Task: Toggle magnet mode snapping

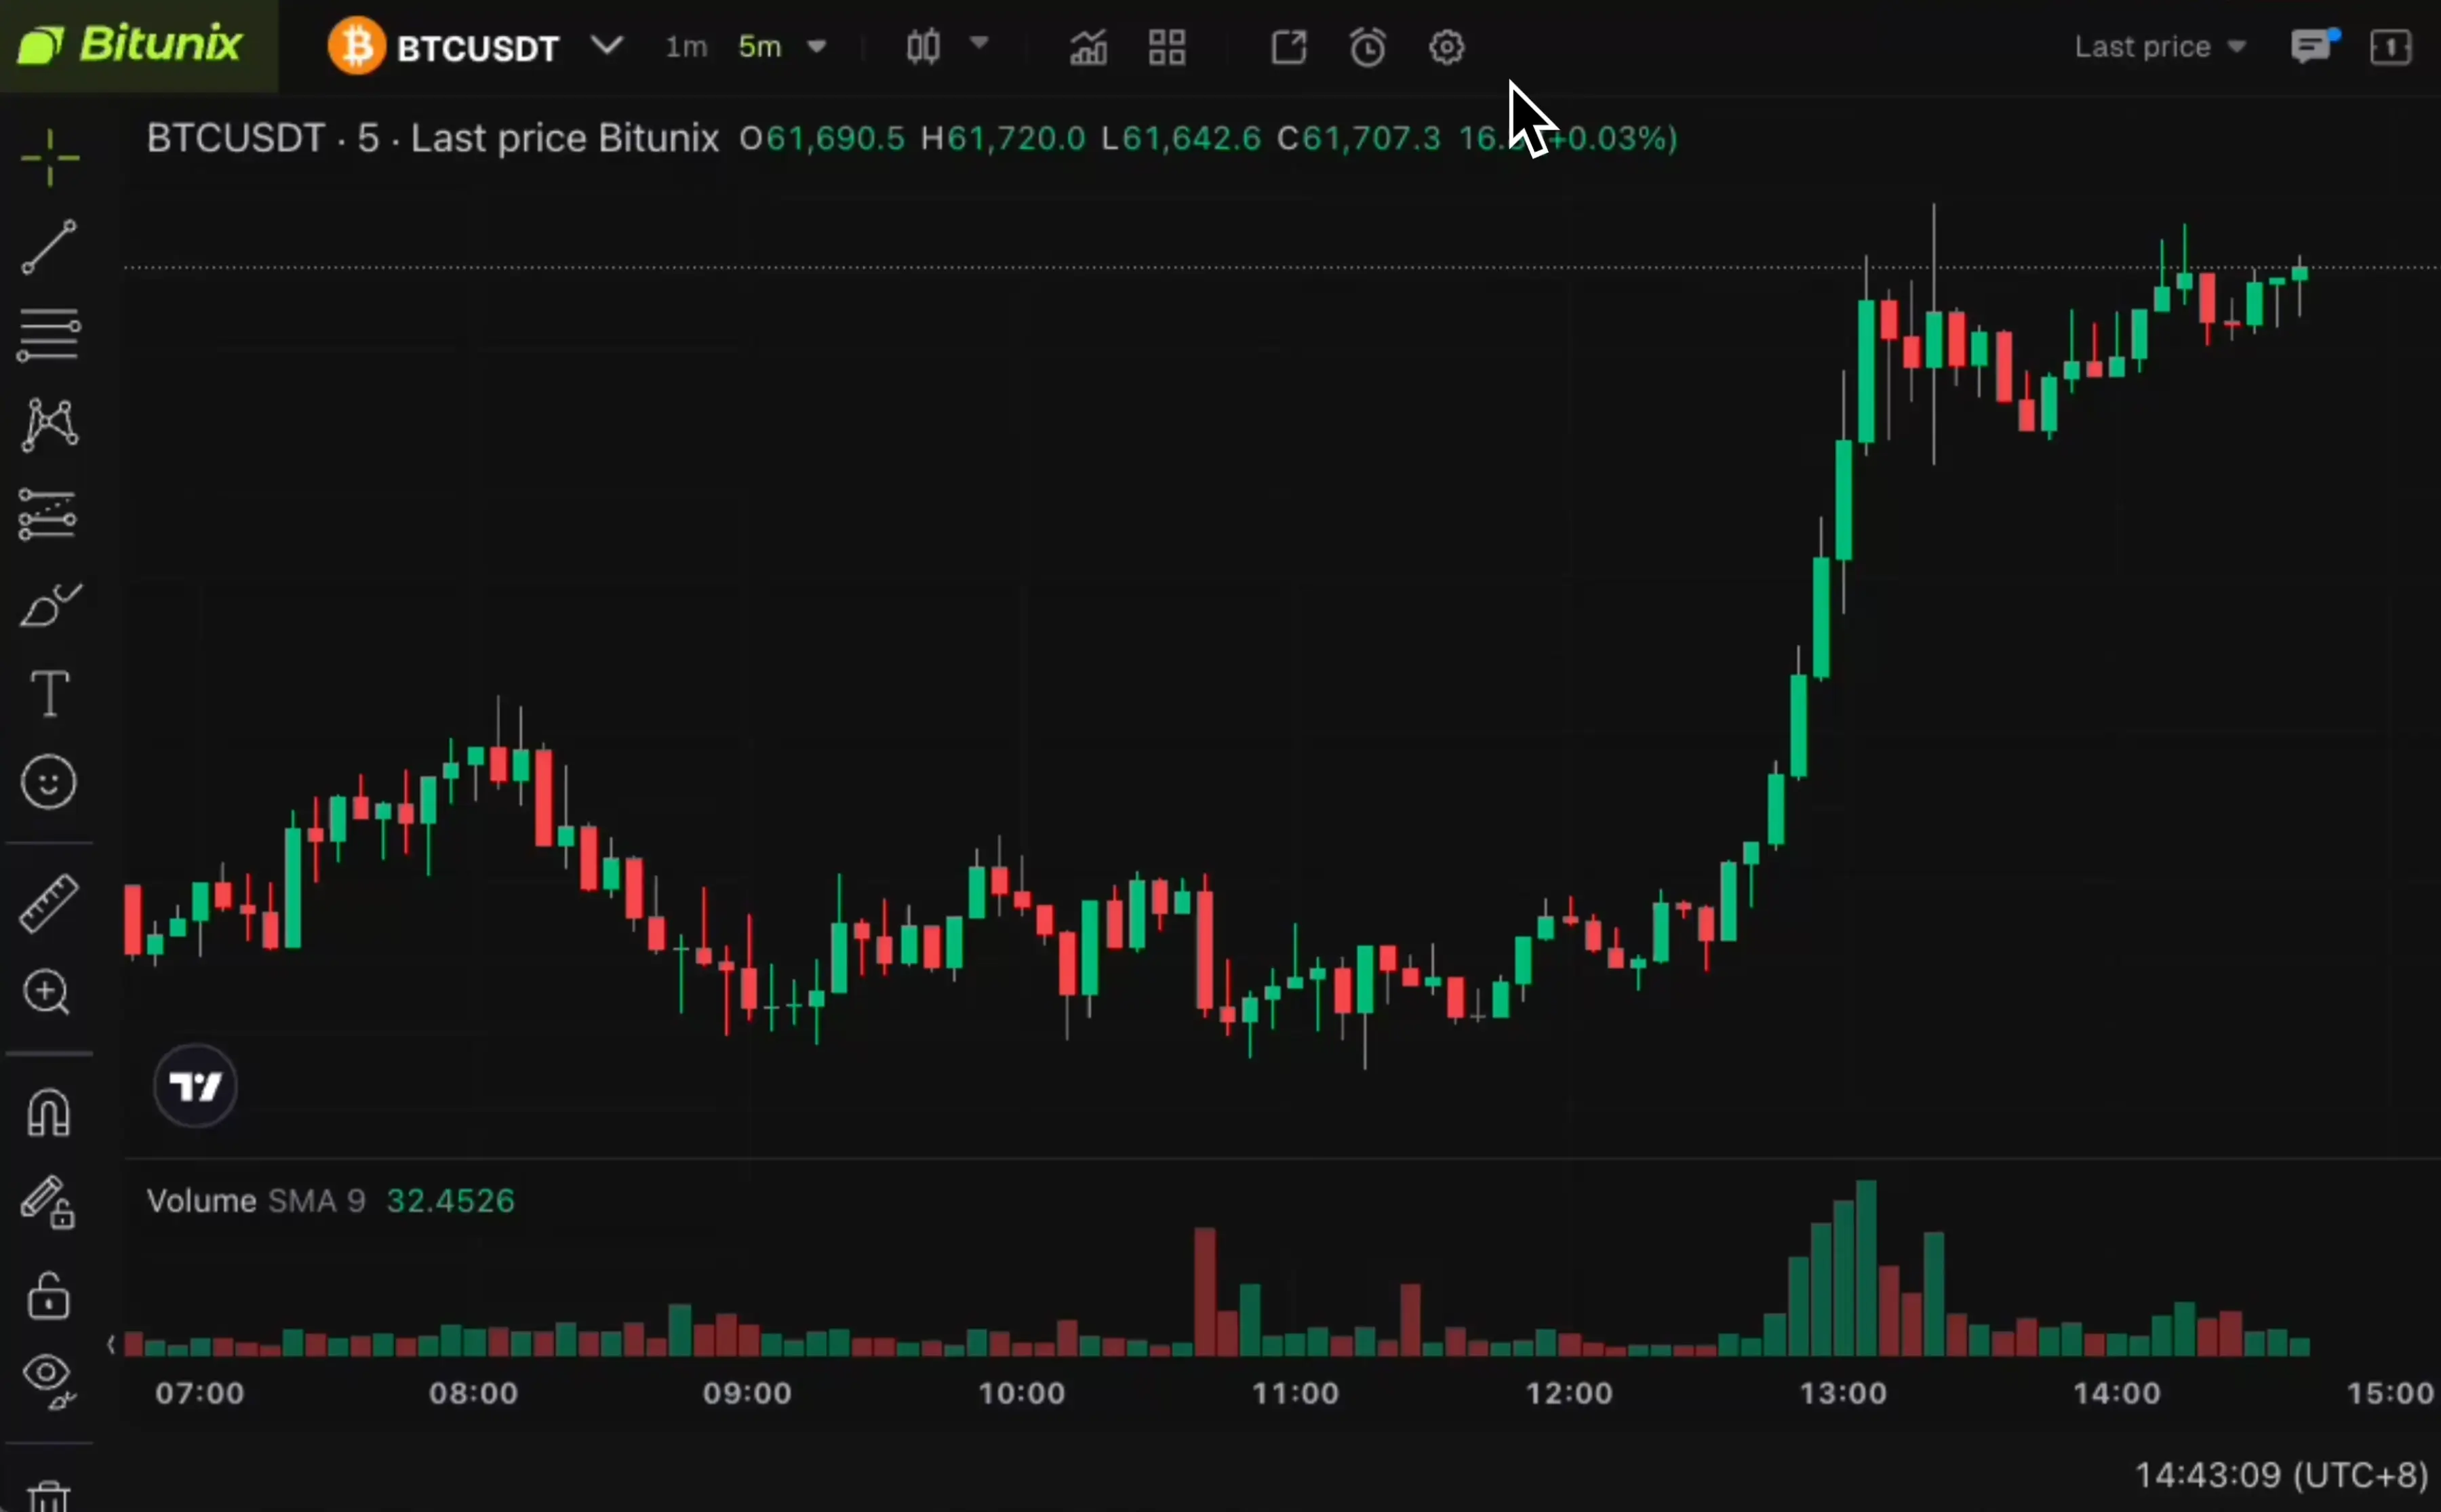Action: click(x=49, y=1111)
